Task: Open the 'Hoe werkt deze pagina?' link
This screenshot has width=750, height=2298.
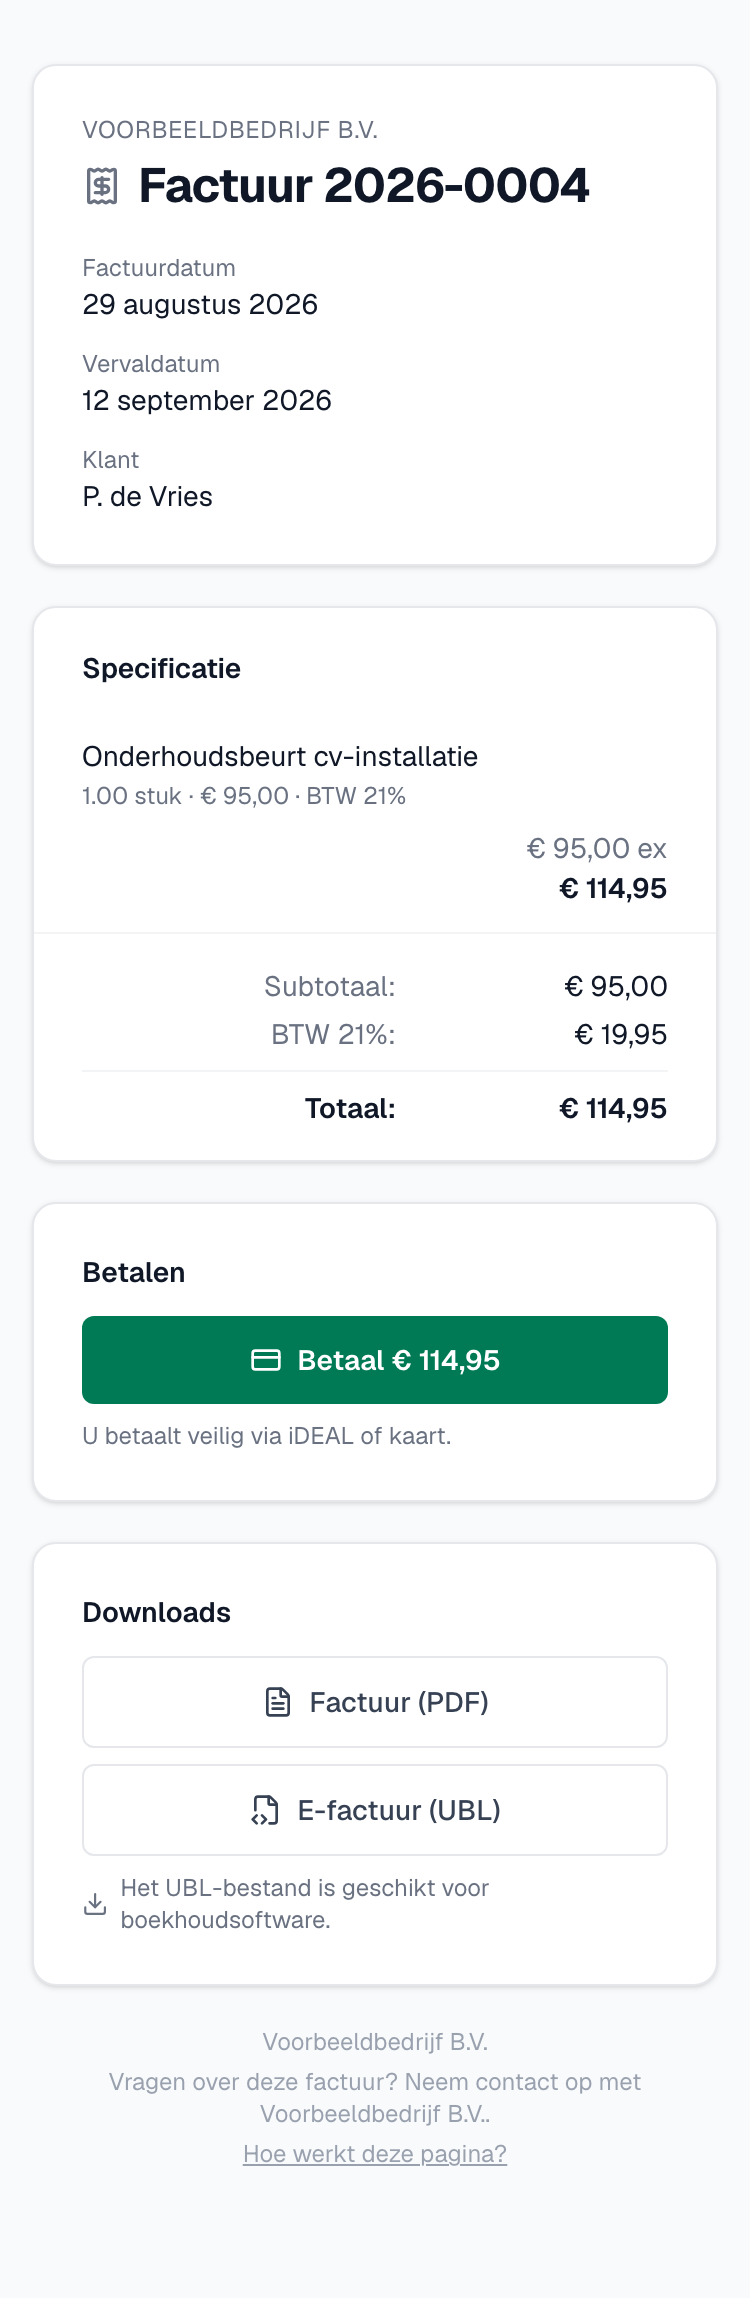Action: tap(375, 2154)
